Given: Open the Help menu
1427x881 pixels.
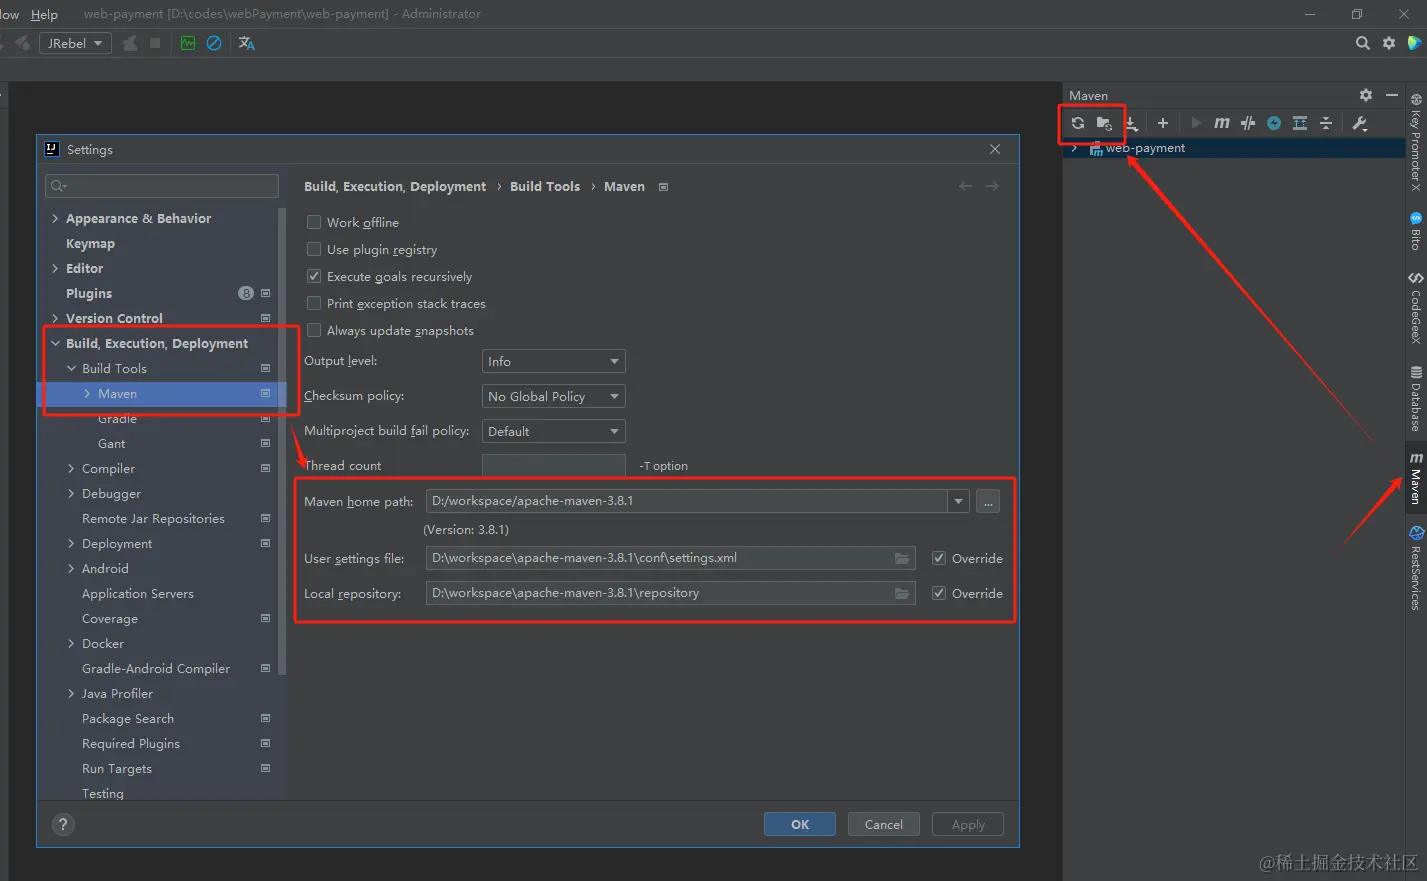Looking at the screenshot, I should [x=44, y=14].
